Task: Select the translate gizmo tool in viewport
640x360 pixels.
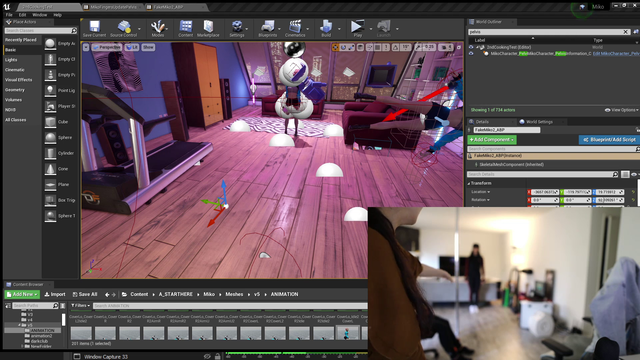Action: [x=336, y=47]
